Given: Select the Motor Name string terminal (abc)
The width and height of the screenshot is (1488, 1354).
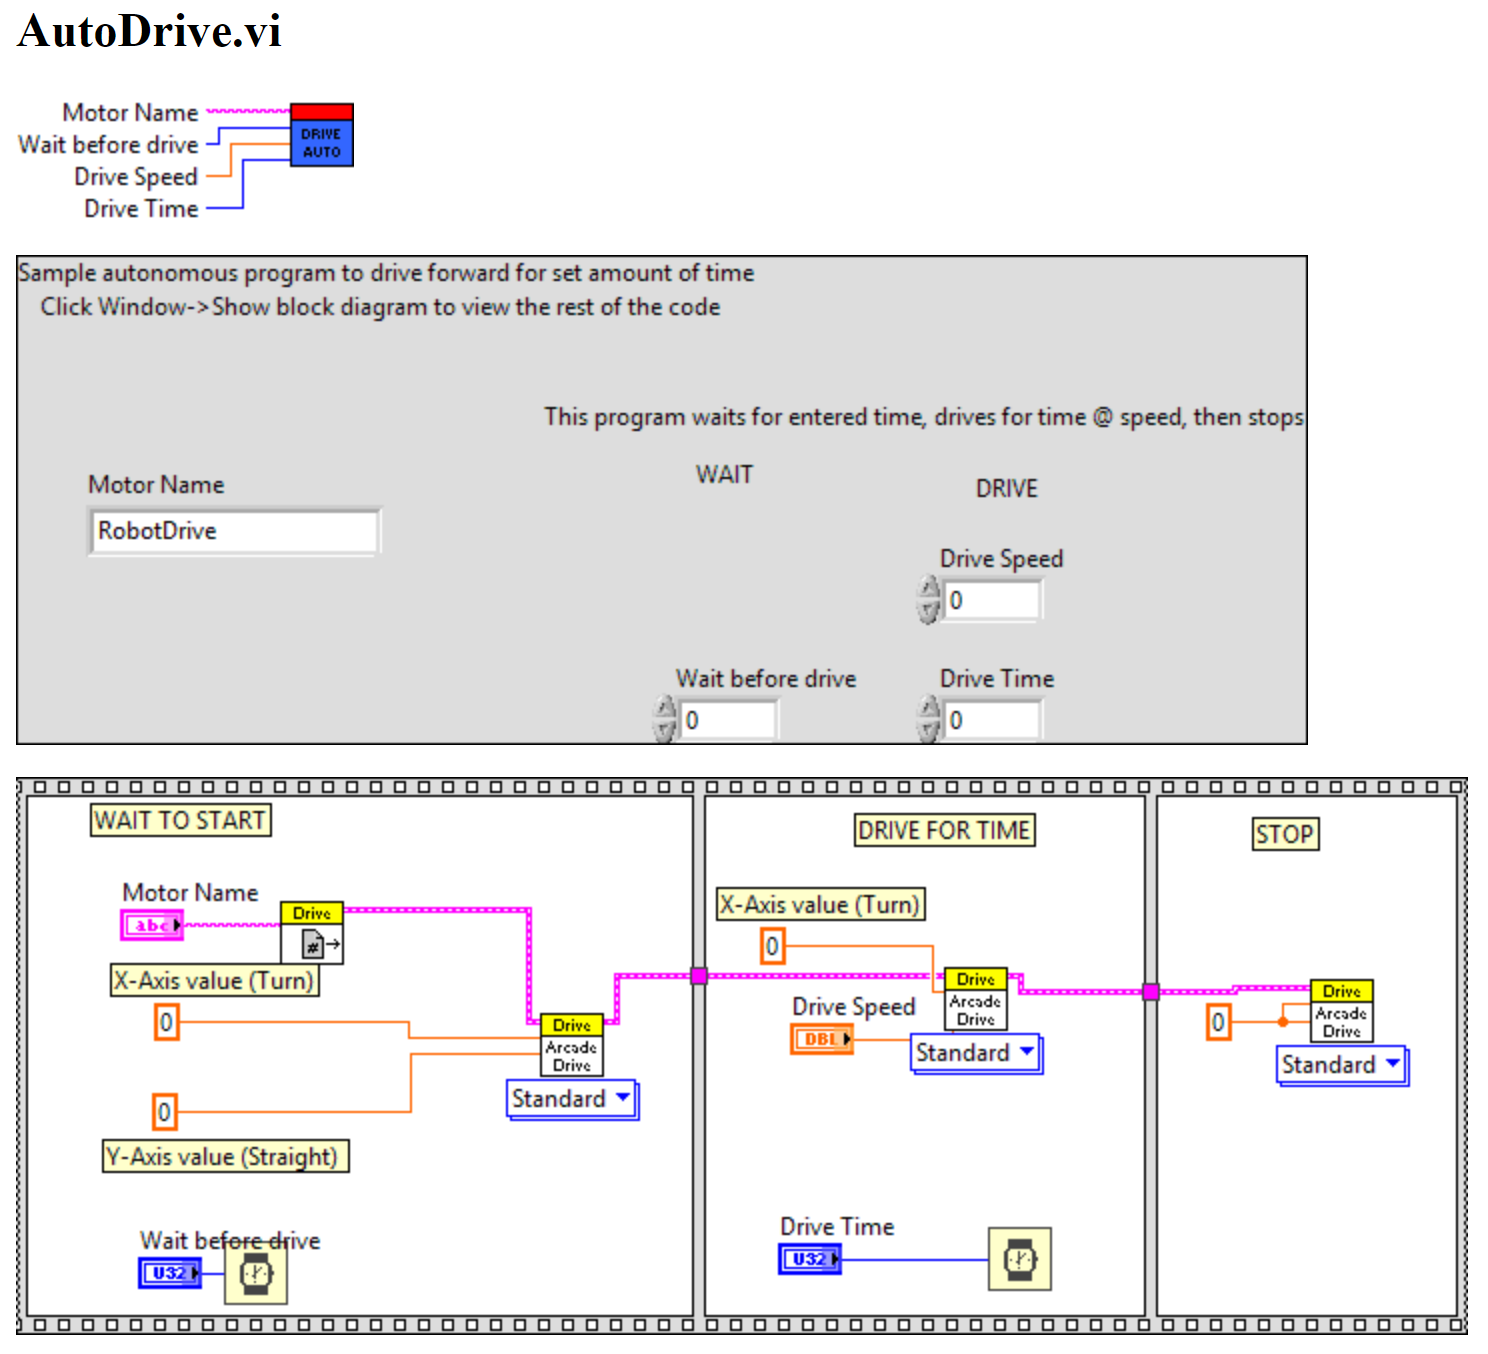Looking at the screenshot, I should [152, 925].
